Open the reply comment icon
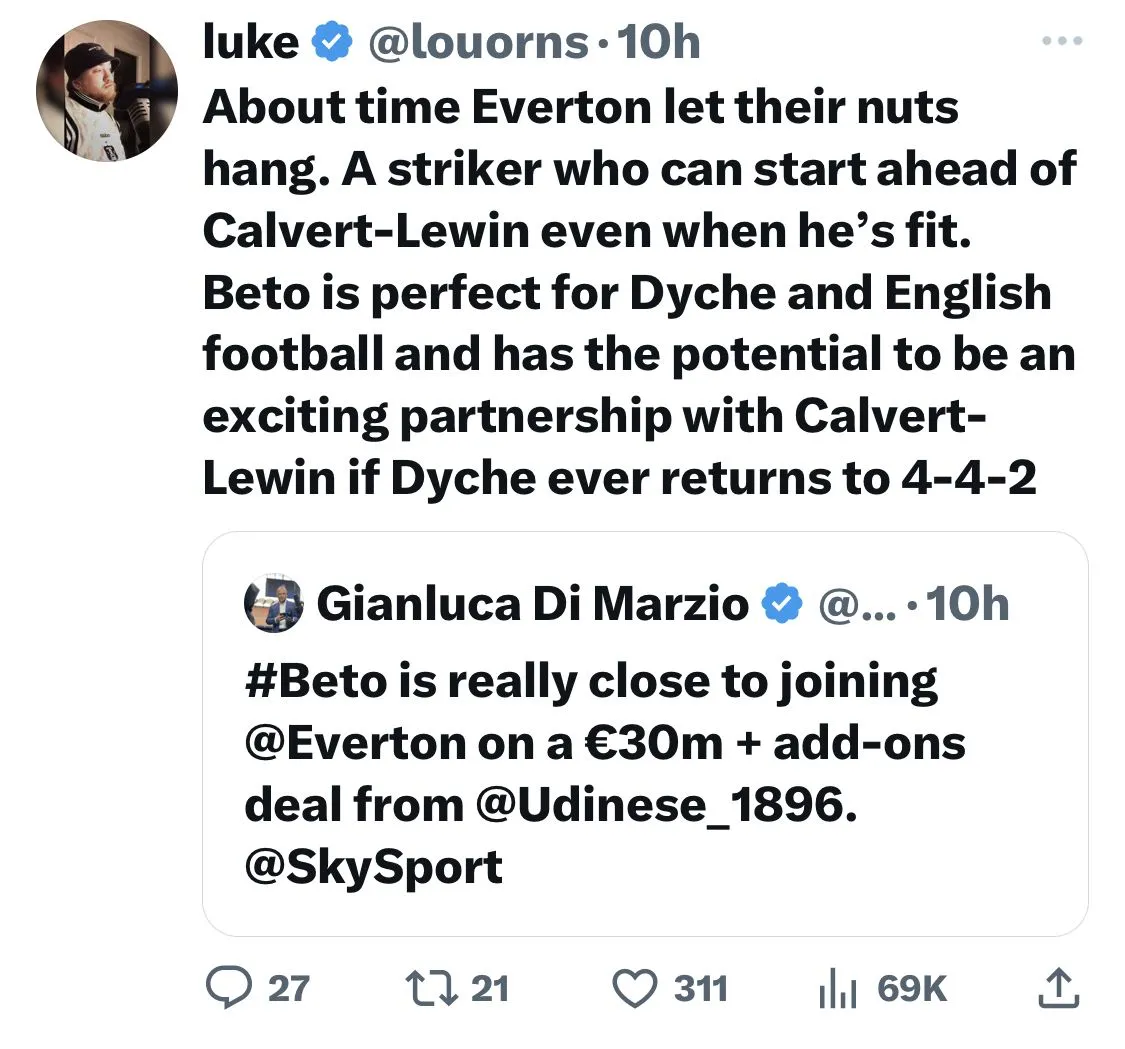Image resolution: width=1125 pixels, height=1049 pixels. click(x=224, y=989)
